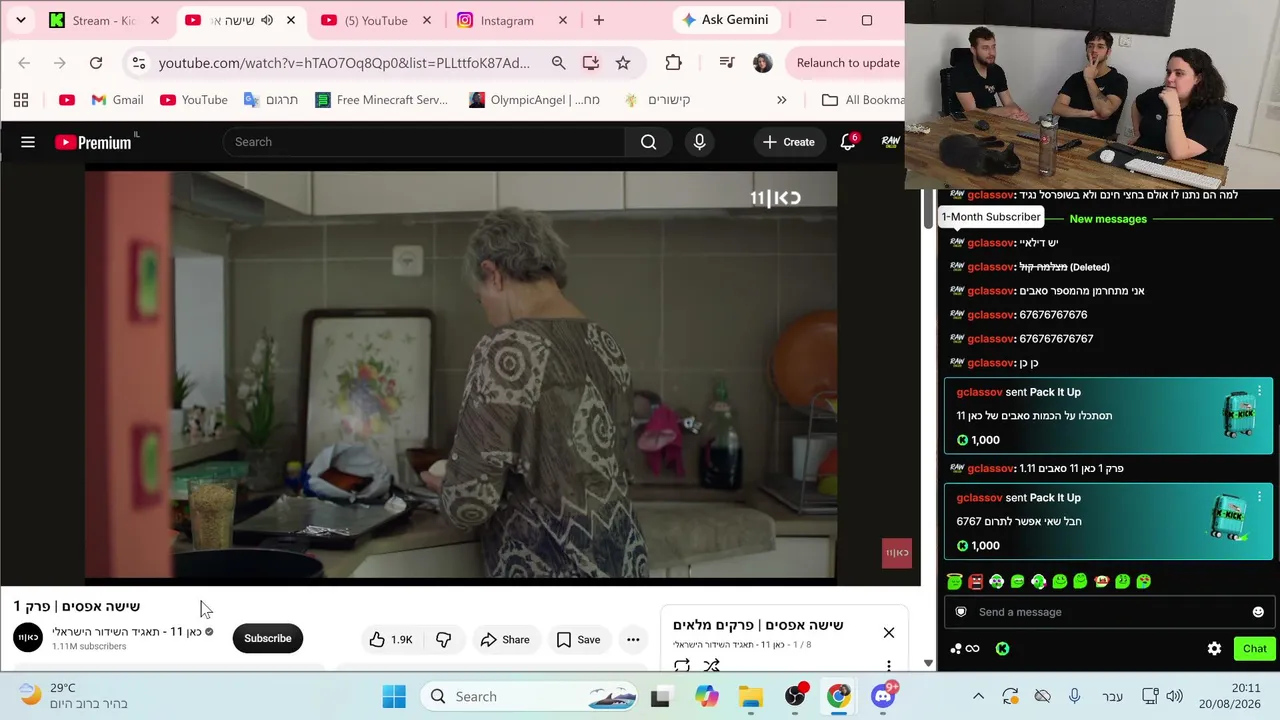Open the Chrome profile avatar
1280x720 pixels.
tap(762, 63)
